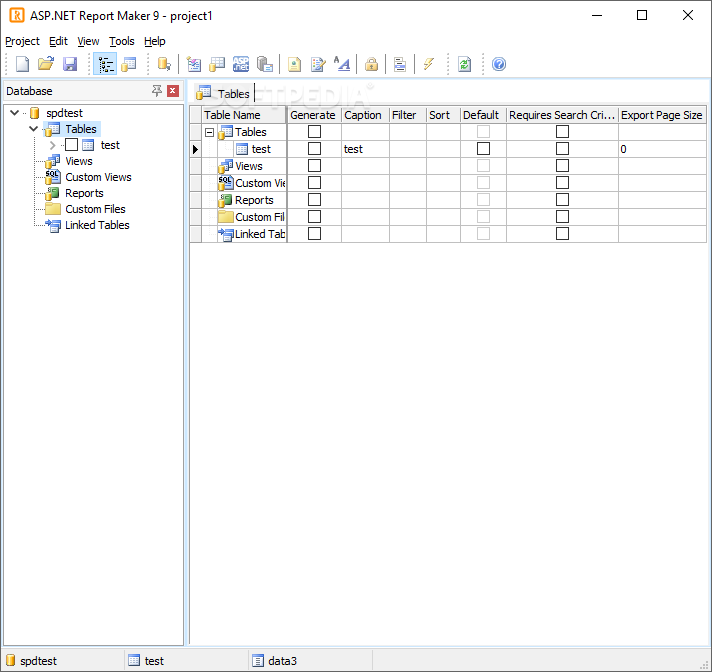This screenshot has height=672, width=712.
Task: Click the server settings toolbar icon
Action: 265,64
